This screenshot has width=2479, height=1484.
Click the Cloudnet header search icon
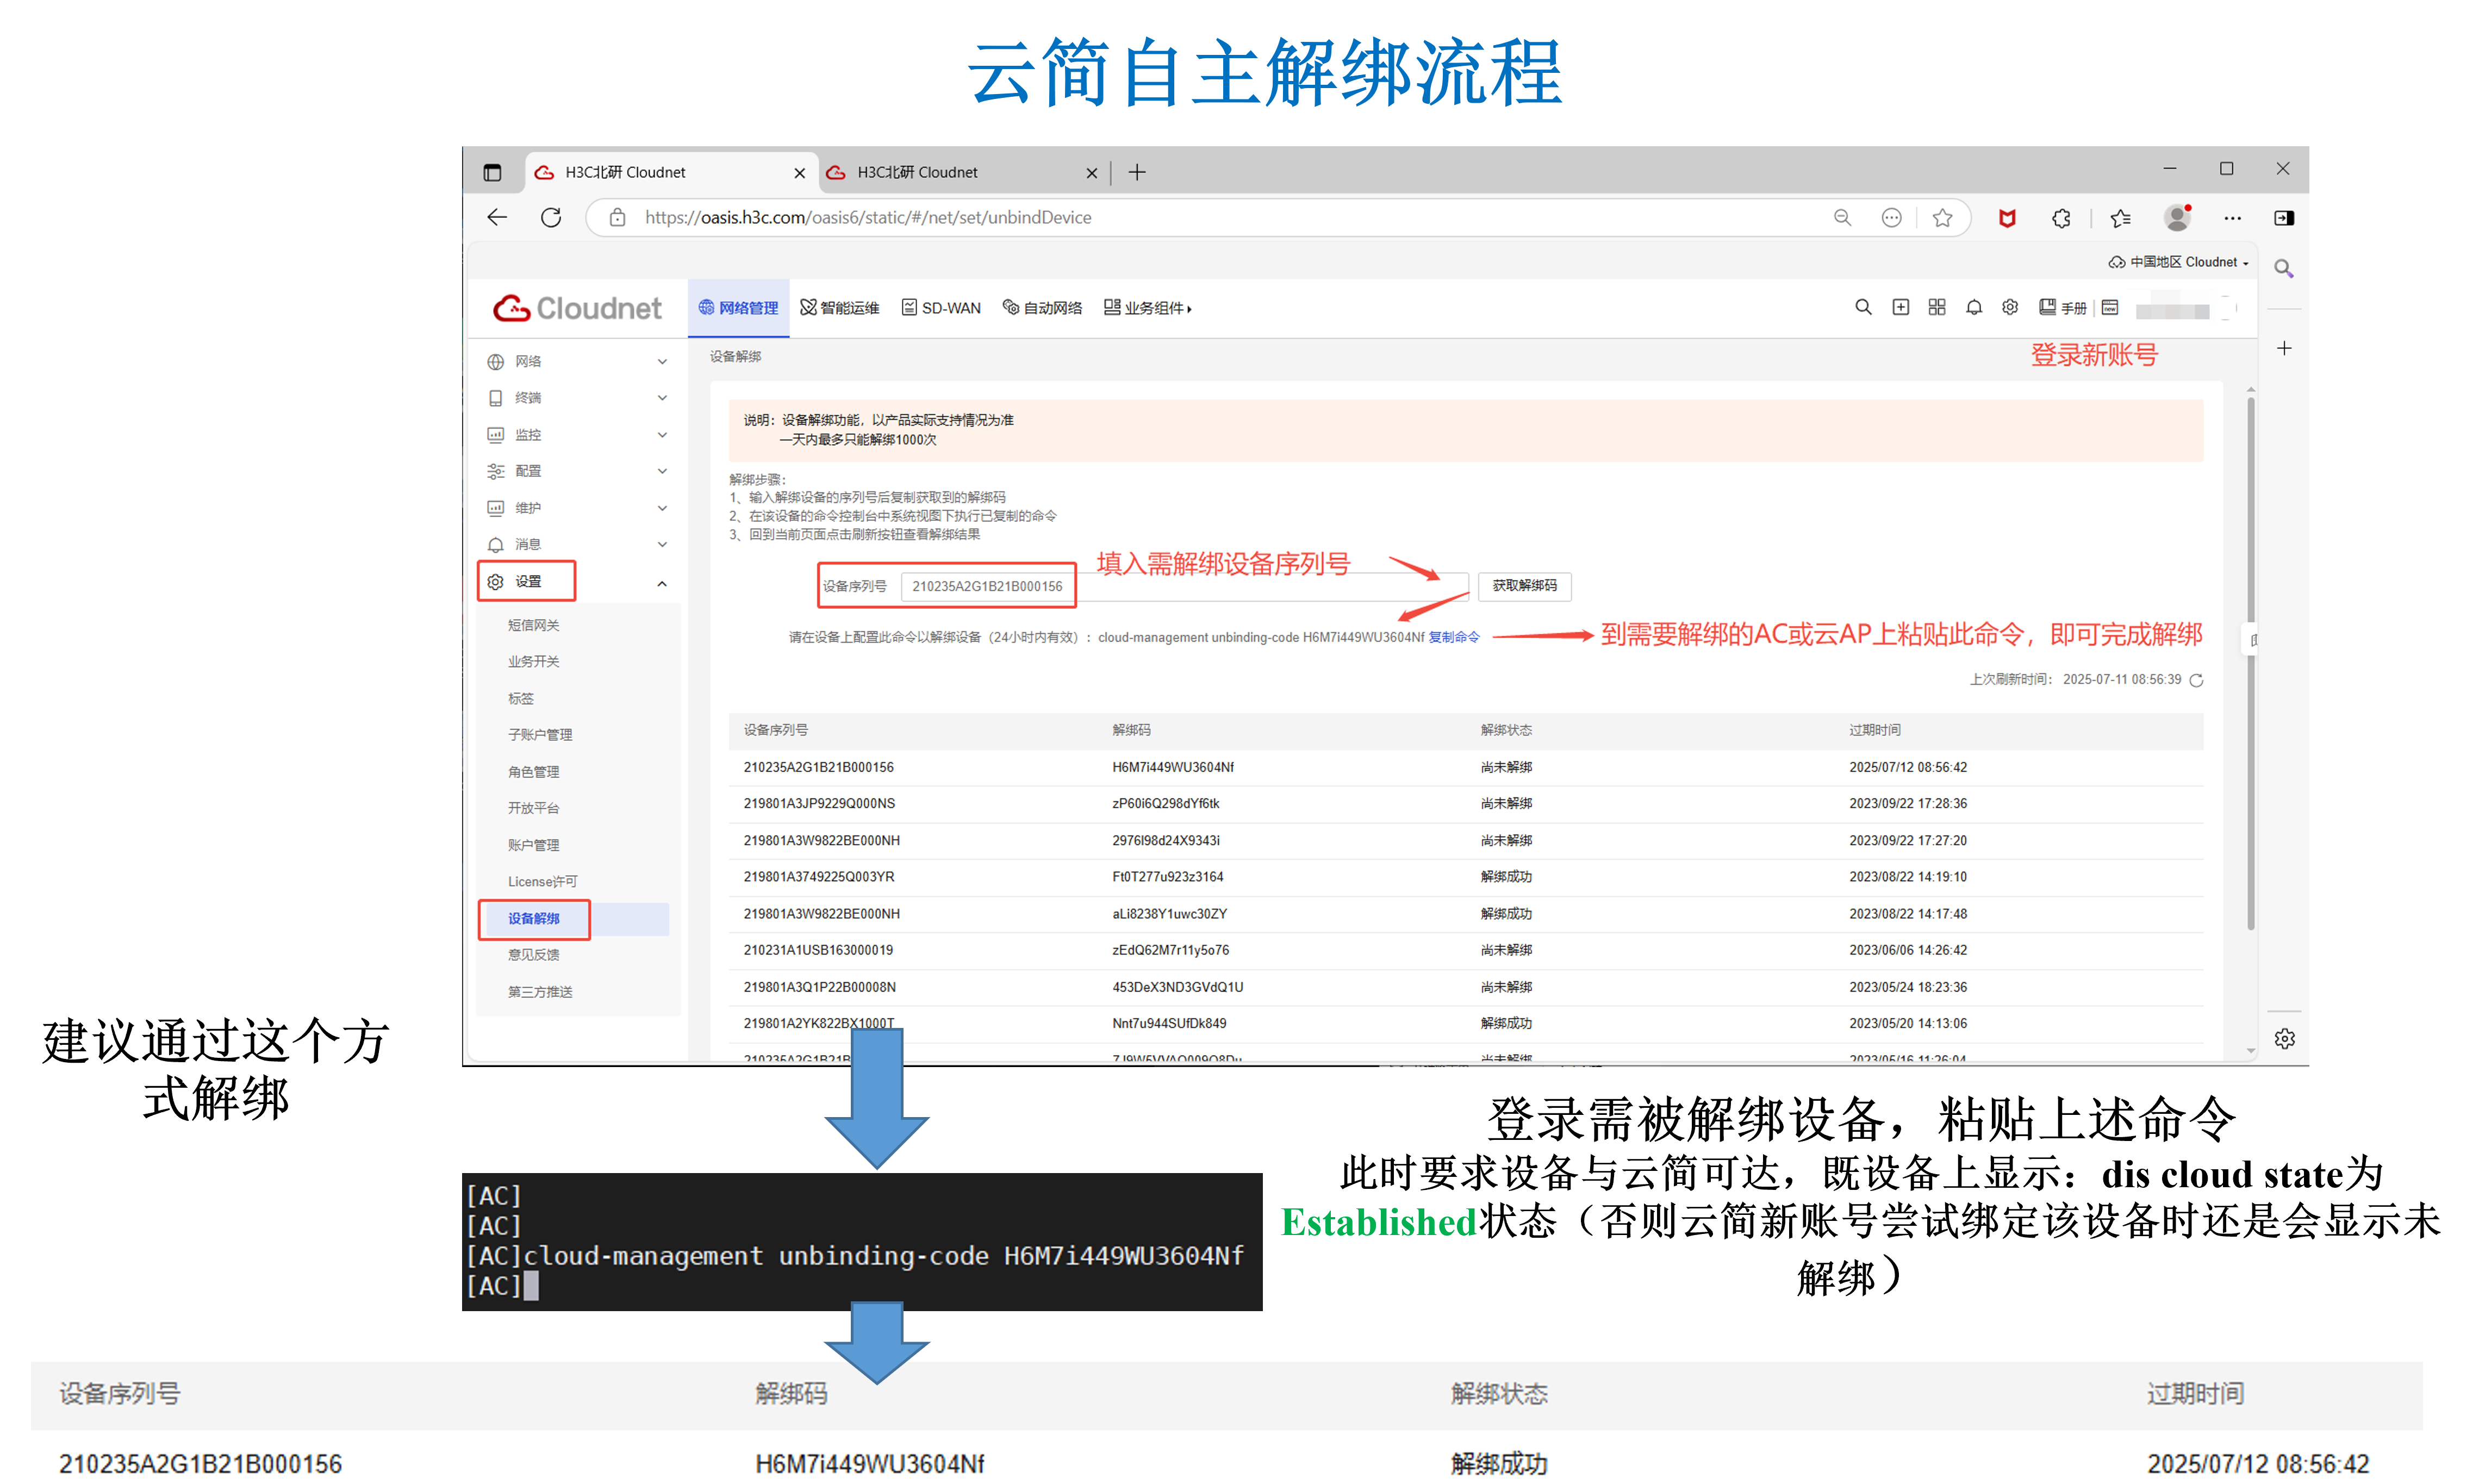coord(1863,307)
